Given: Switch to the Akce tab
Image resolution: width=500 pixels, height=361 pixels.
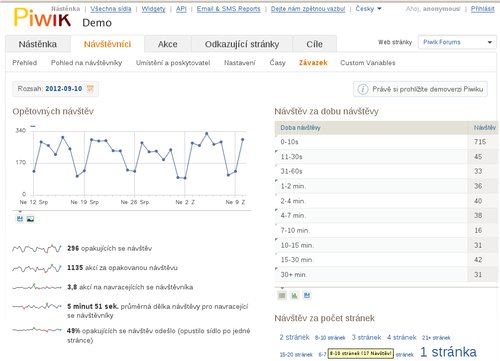Looking at the screenshot, I should [x=168, y=44].
